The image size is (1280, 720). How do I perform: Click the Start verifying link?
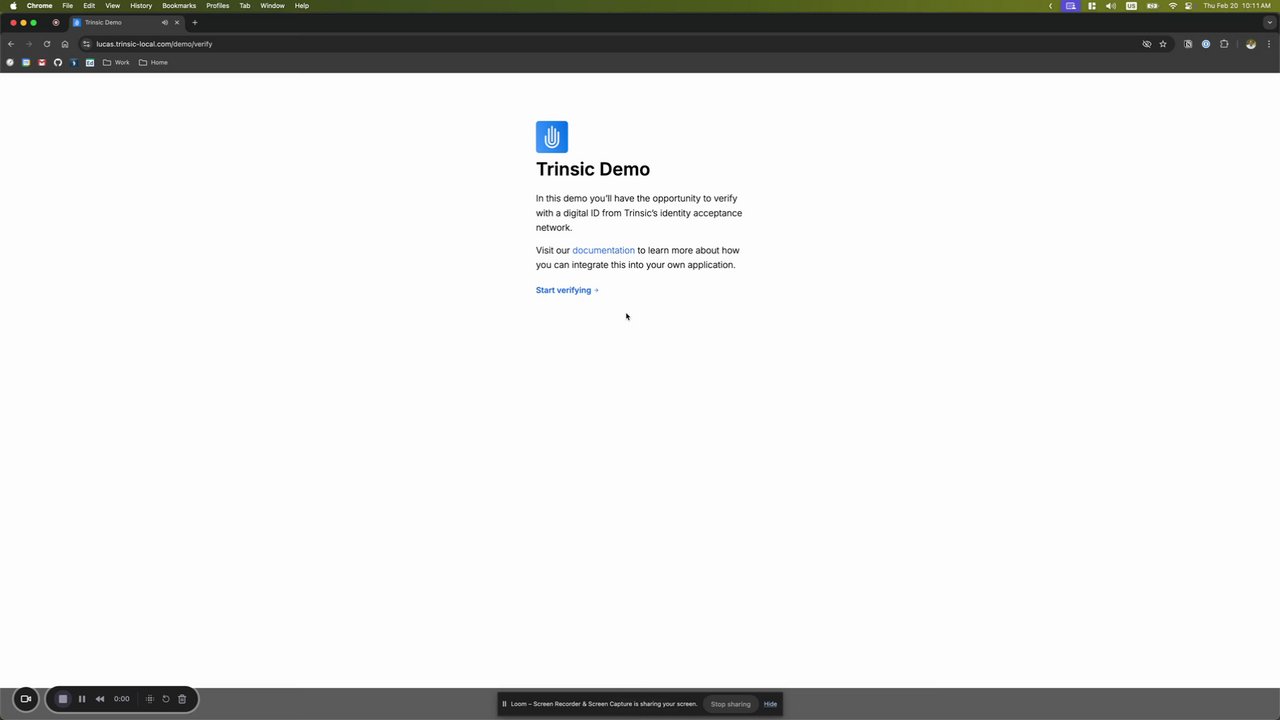567,290
